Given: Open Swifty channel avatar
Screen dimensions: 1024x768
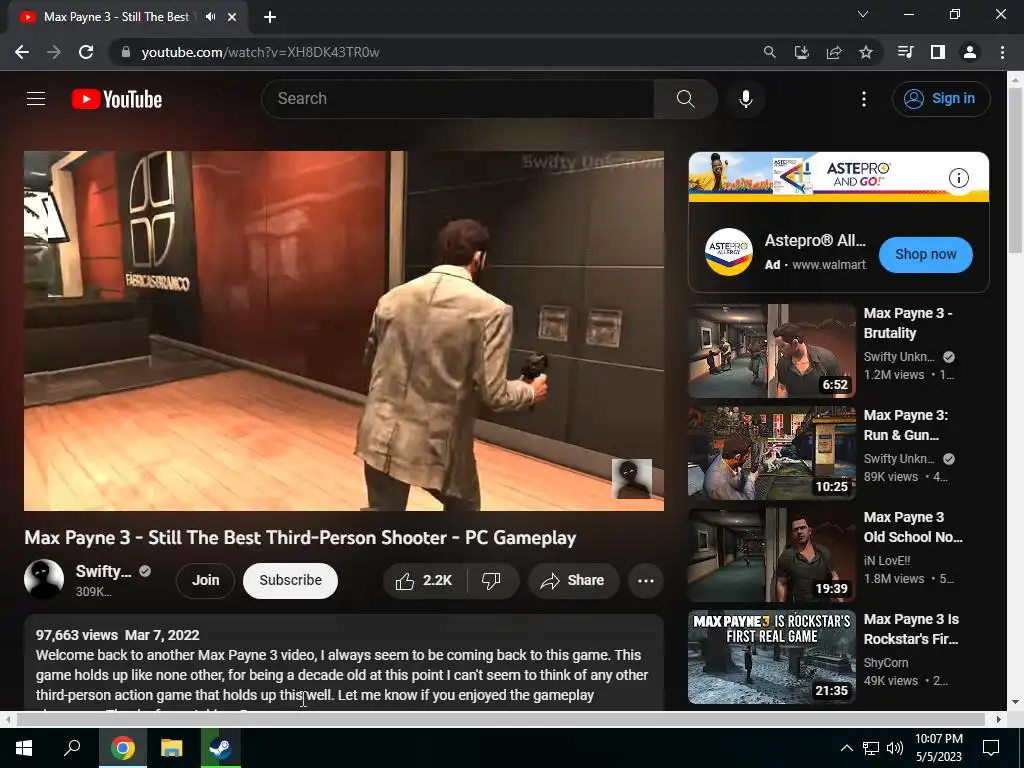Looking at the screenshot, I should click(x=44, y=579).
